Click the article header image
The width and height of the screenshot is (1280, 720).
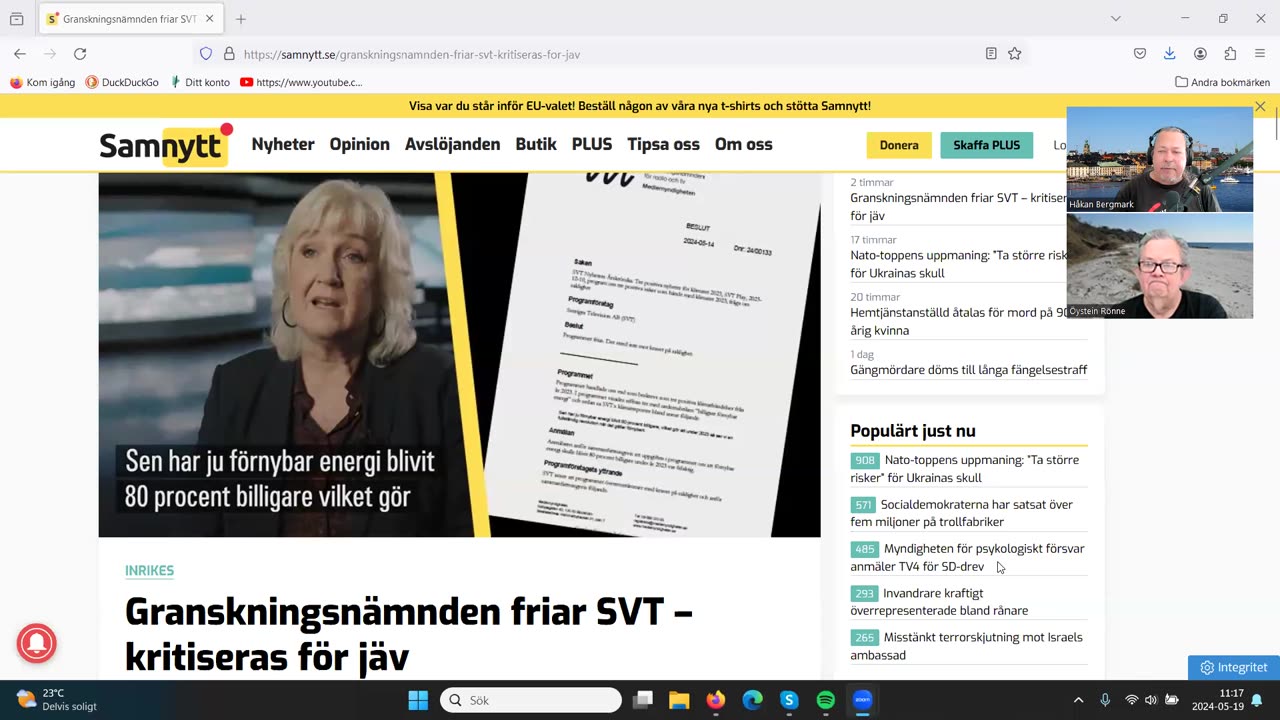(x=459, y=355)
